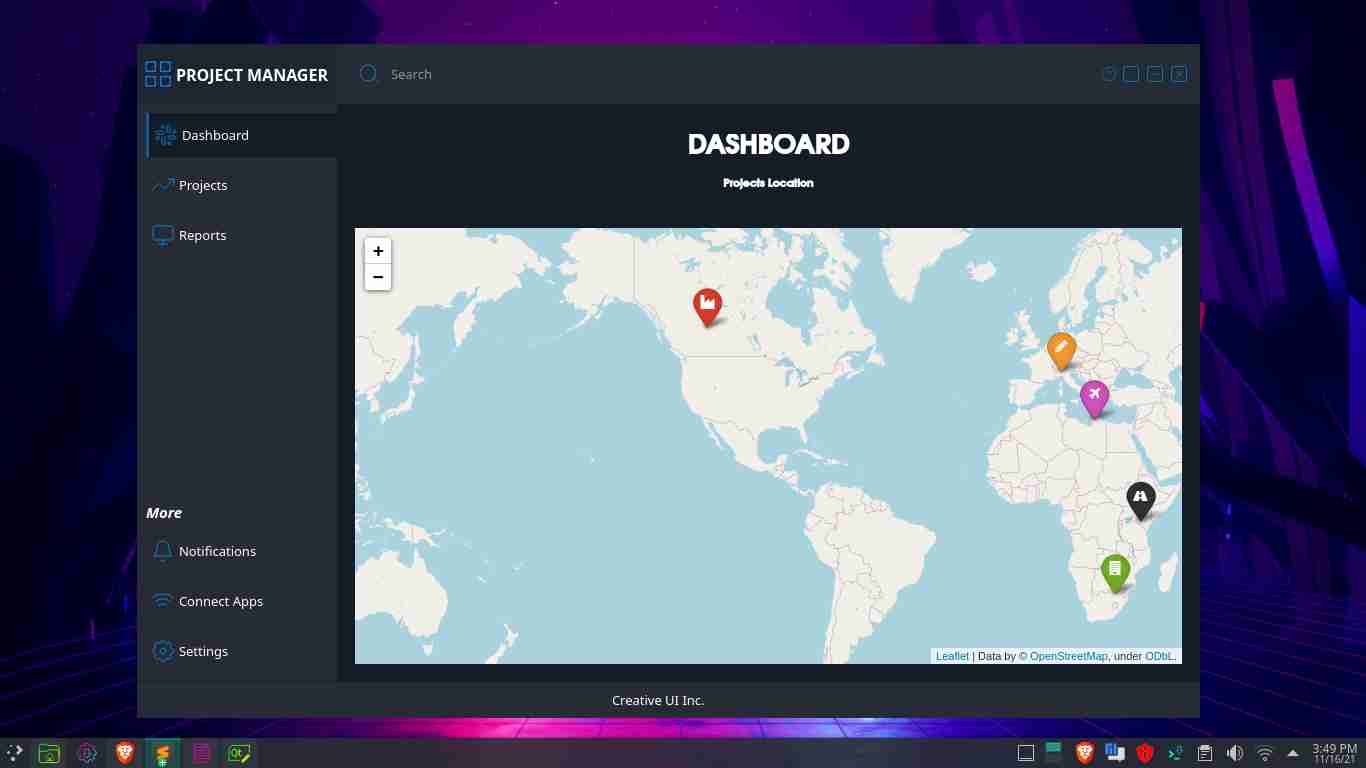Open the file manager from the taskbar
Screen dimensions: 1366x768
point(49,753)
